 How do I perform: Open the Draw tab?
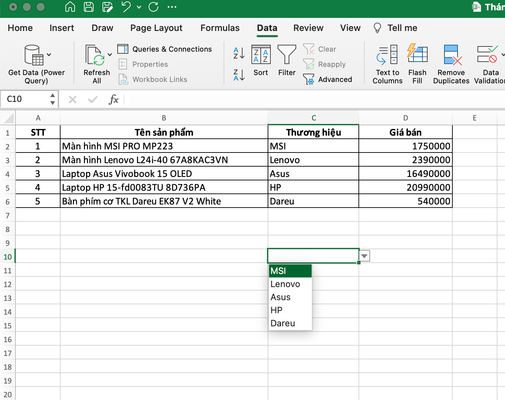pos(102,28)
